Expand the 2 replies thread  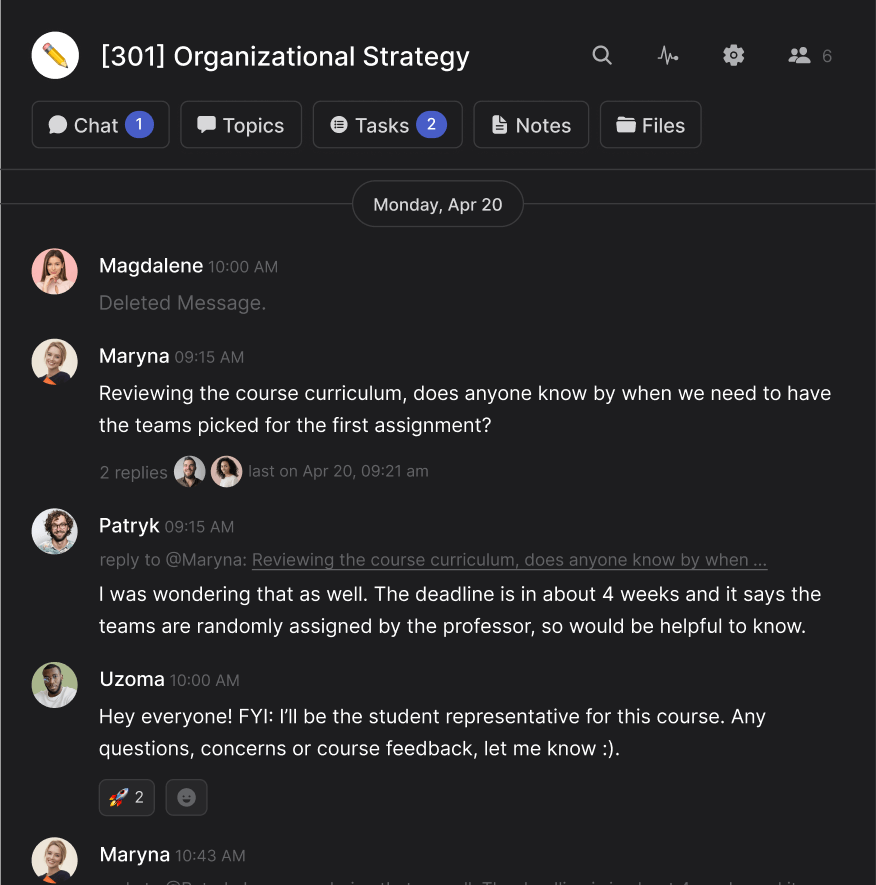pyautogui.click(x=133, y=472)
